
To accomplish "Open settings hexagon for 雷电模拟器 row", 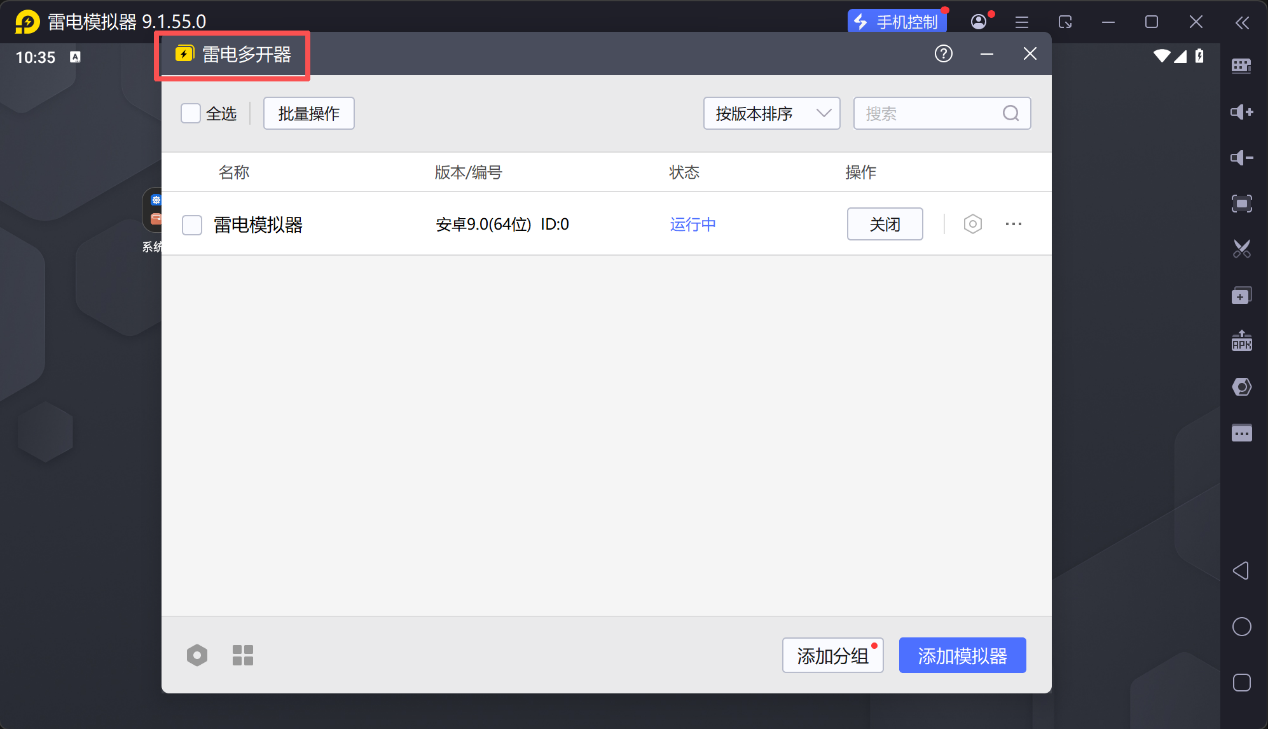I will coord(972,224).
